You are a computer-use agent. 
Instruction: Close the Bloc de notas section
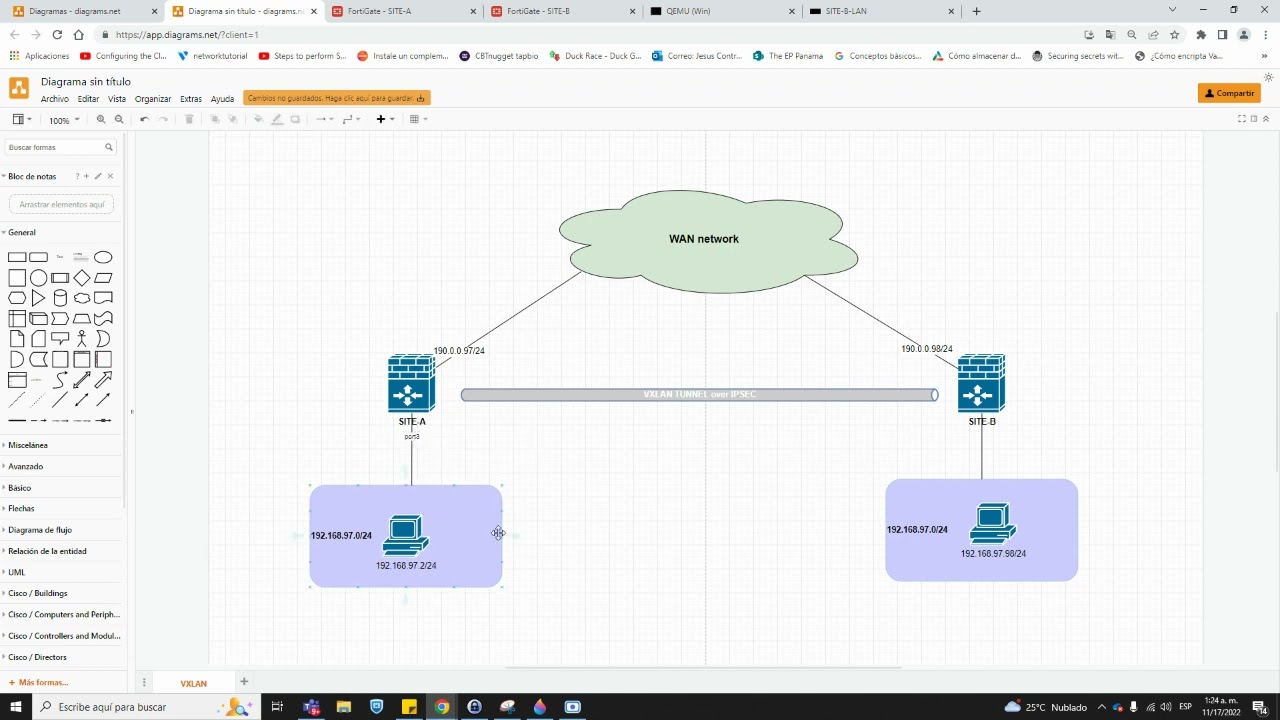pyautogui.click(x=110, y=176)
